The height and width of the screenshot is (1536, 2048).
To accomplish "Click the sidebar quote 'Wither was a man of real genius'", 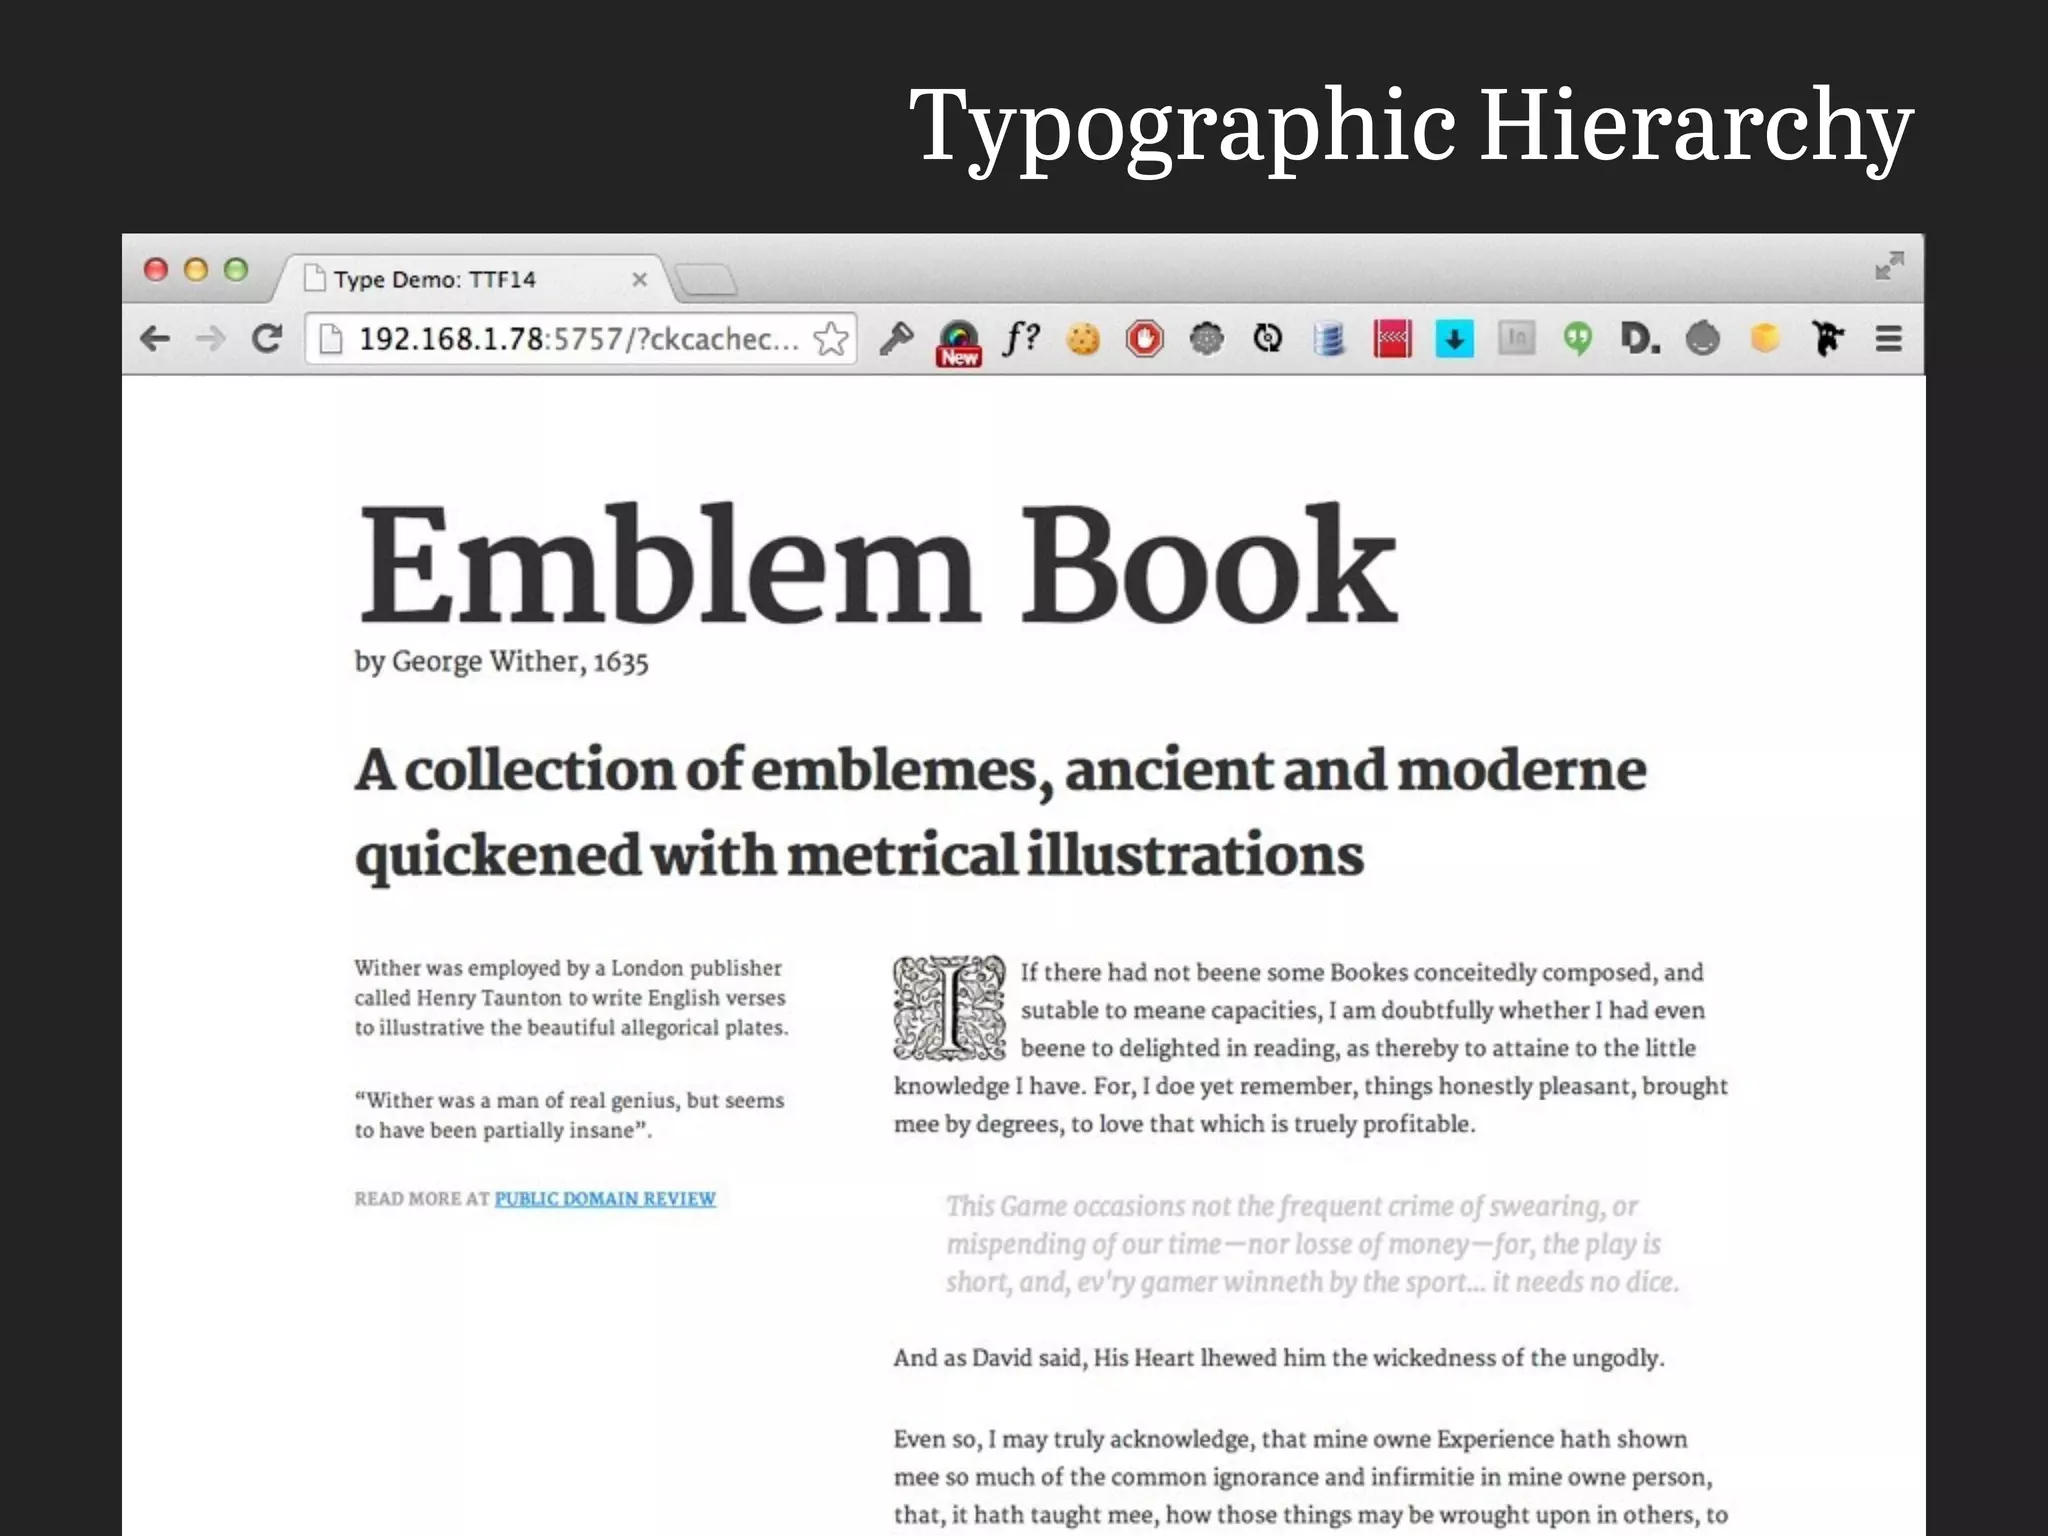I will [x=569, y=1115].
